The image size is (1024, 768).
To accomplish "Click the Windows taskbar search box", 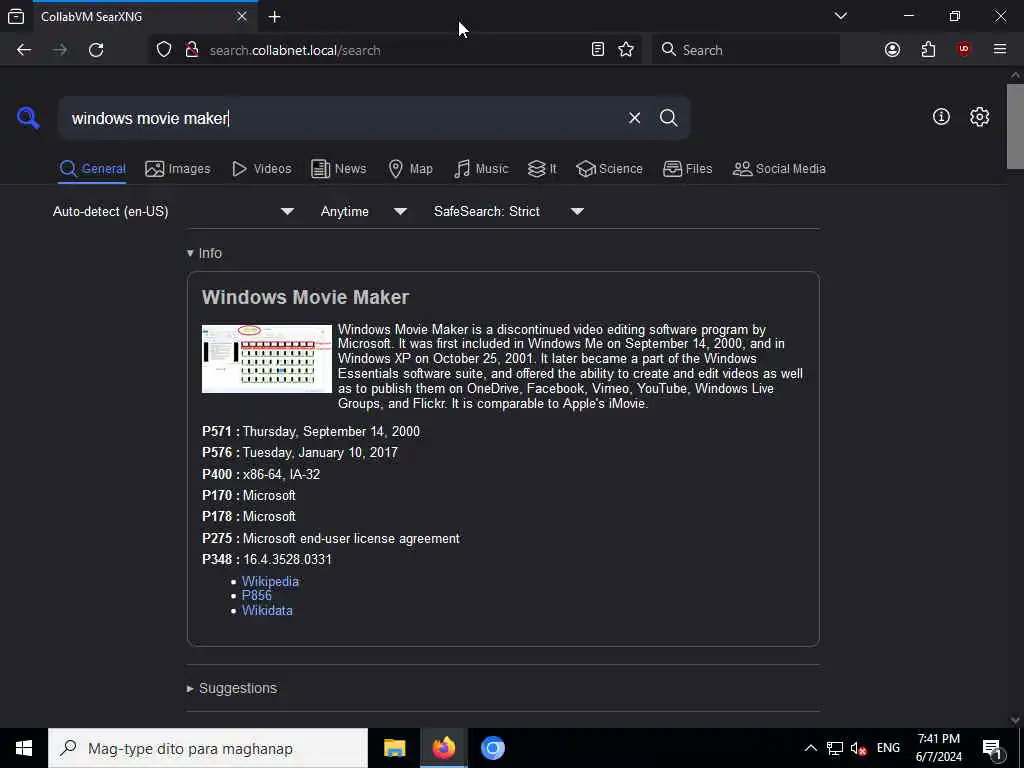I will [208, 748].
